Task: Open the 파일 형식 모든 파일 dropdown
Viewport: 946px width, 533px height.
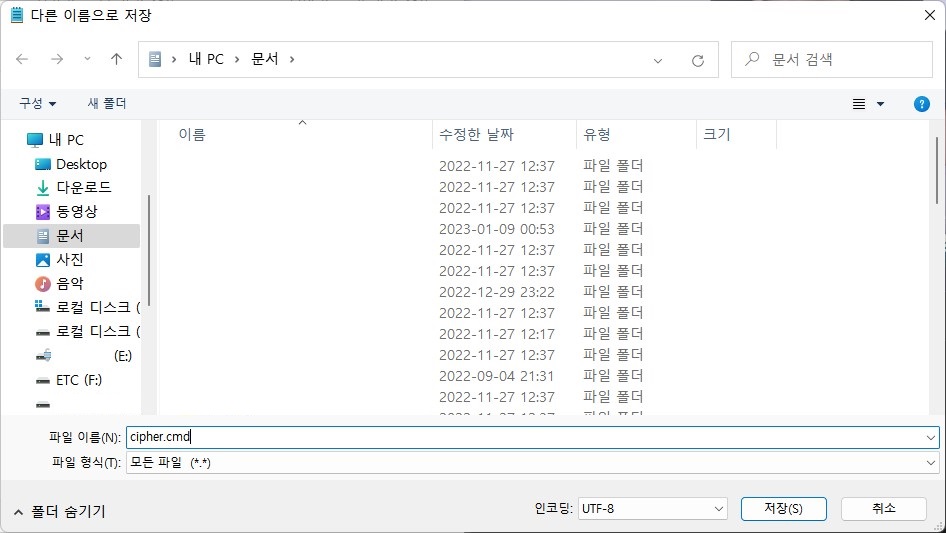Action: click(x=532, y=463)
